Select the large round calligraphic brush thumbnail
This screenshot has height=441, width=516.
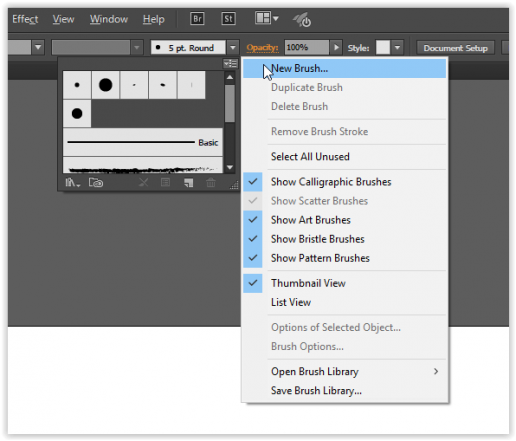click(105, 85)
